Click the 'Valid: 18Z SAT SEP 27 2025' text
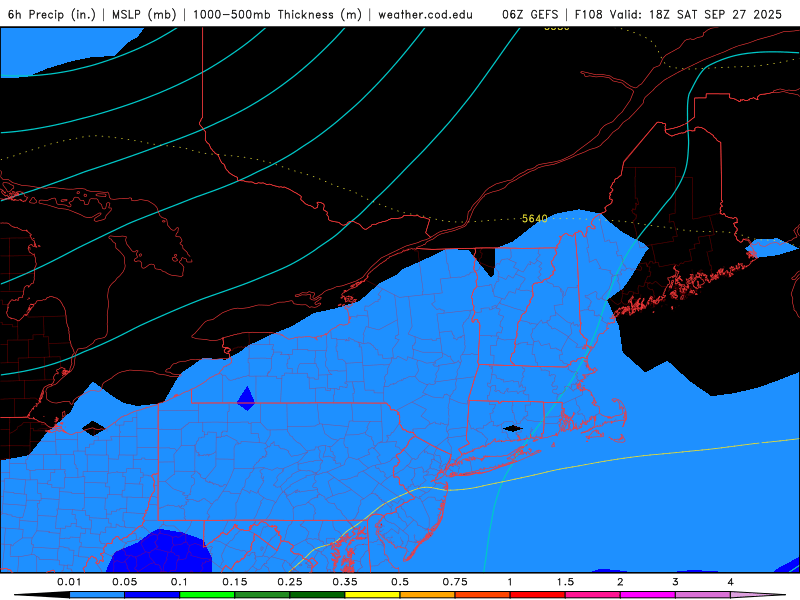The image size is (800, 600). coord(696,14)
